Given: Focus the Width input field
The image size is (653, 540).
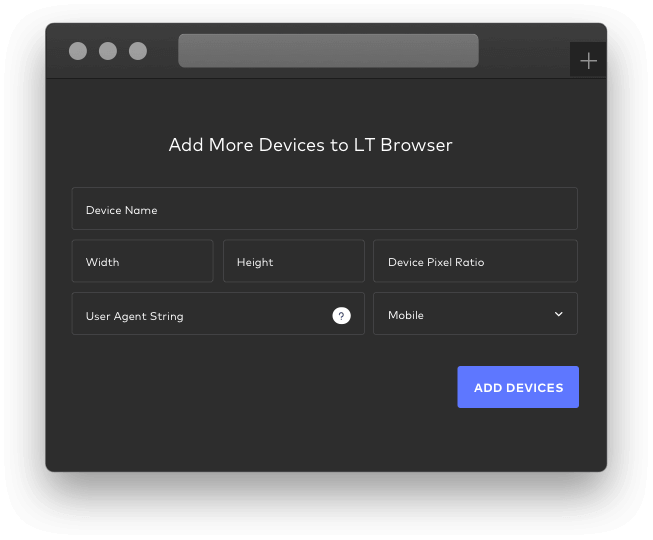Looking at the screenshot, I should [x=142, y=261].
